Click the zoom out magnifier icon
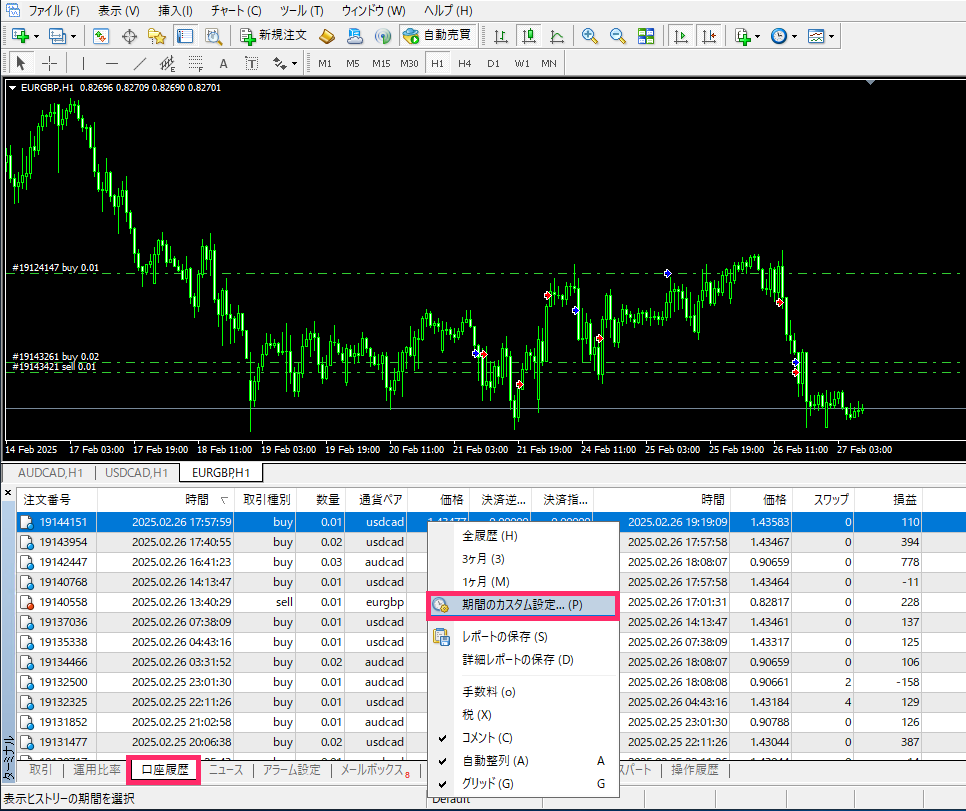The image size is (966, 811). [618, 36]
